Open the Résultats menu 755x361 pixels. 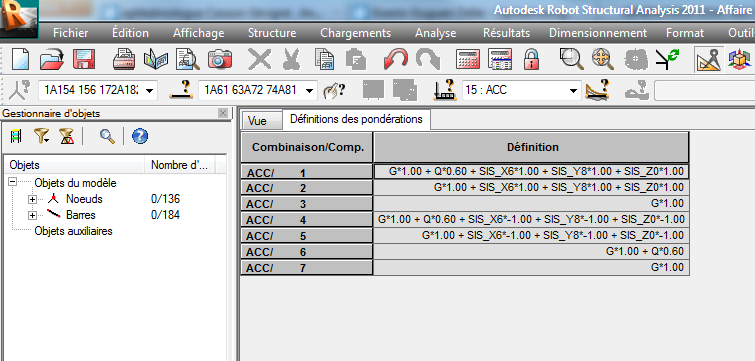(506, 33)
